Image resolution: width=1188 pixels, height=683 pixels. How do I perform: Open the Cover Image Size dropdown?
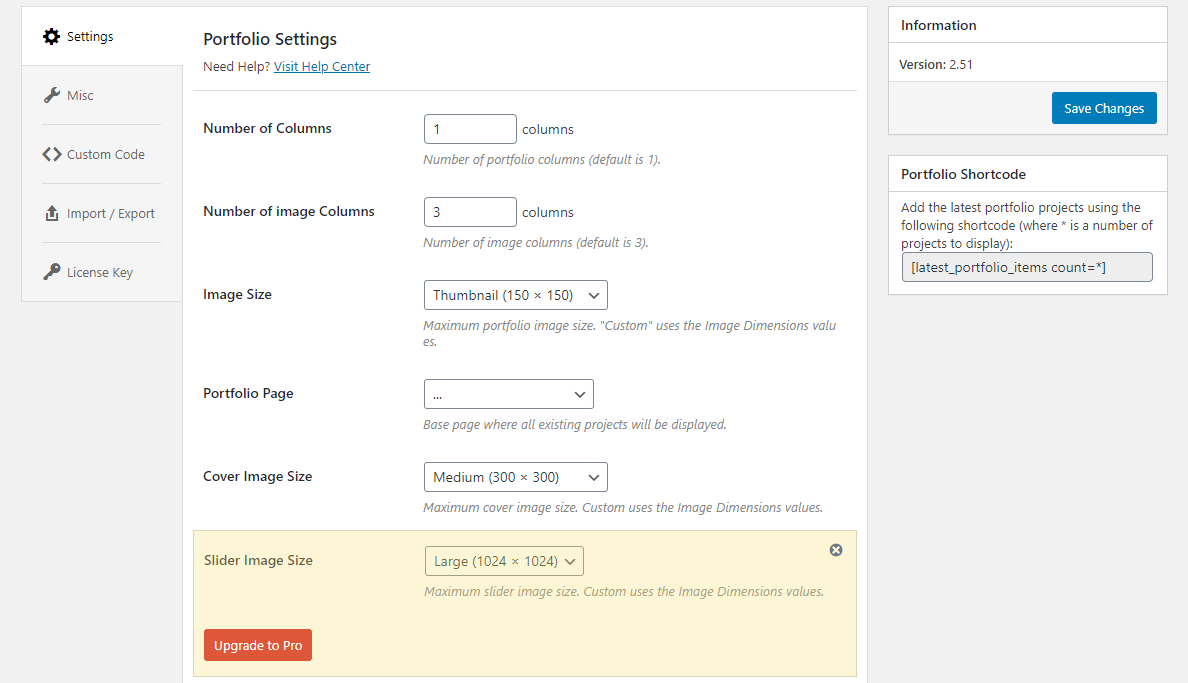(515, 476)
